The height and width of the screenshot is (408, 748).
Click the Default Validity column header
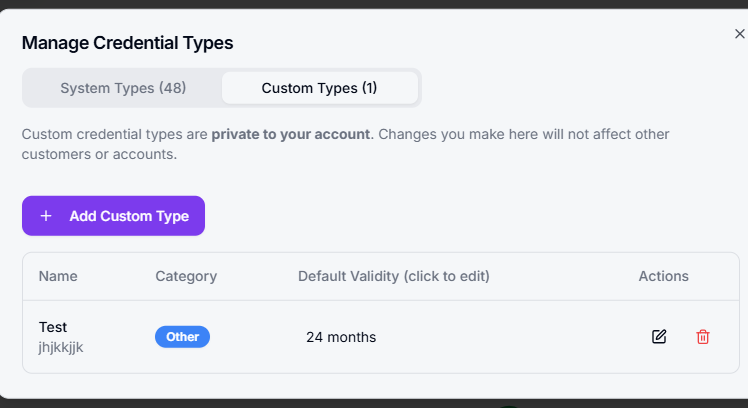coord(393,276)
